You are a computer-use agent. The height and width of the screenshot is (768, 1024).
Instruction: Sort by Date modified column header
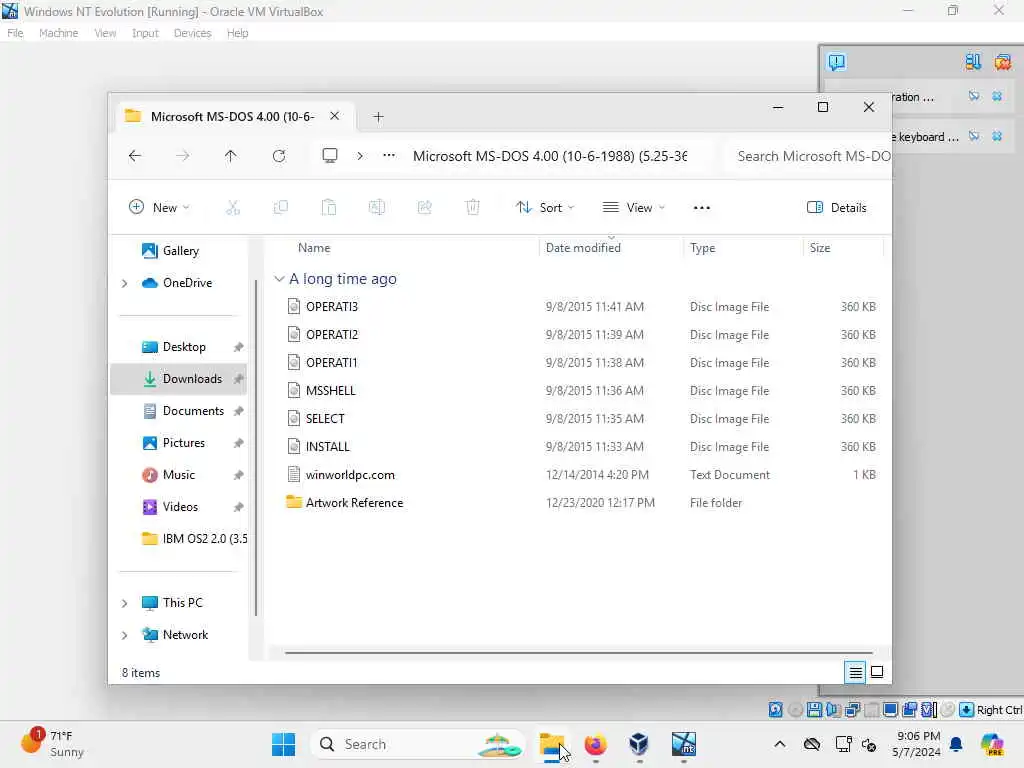coord(583,248)
